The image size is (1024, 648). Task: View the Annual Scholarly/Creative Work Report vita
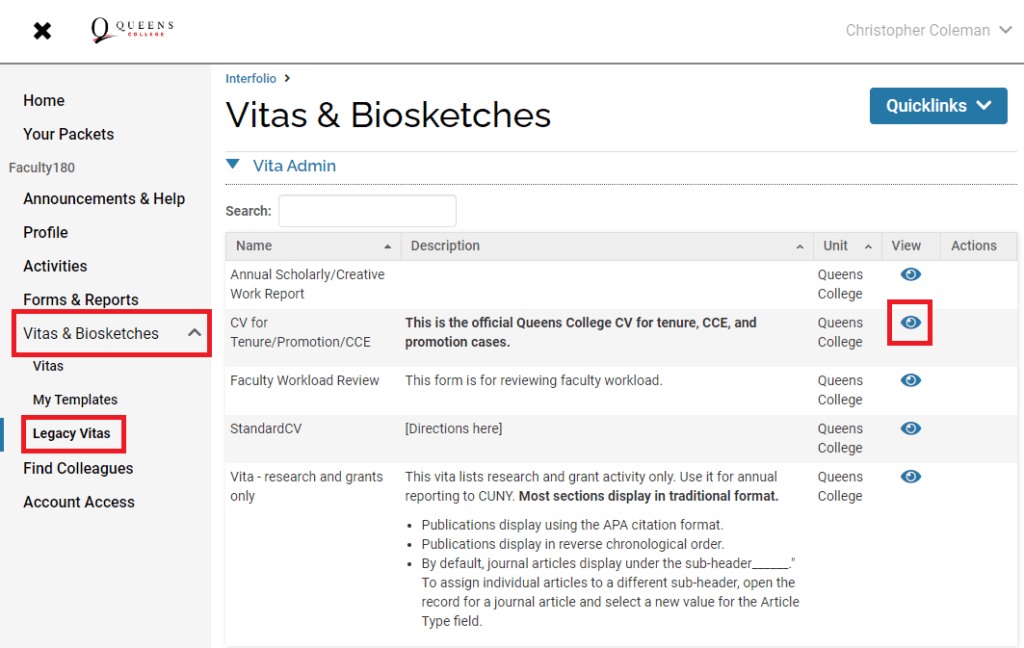coord(910,274)
